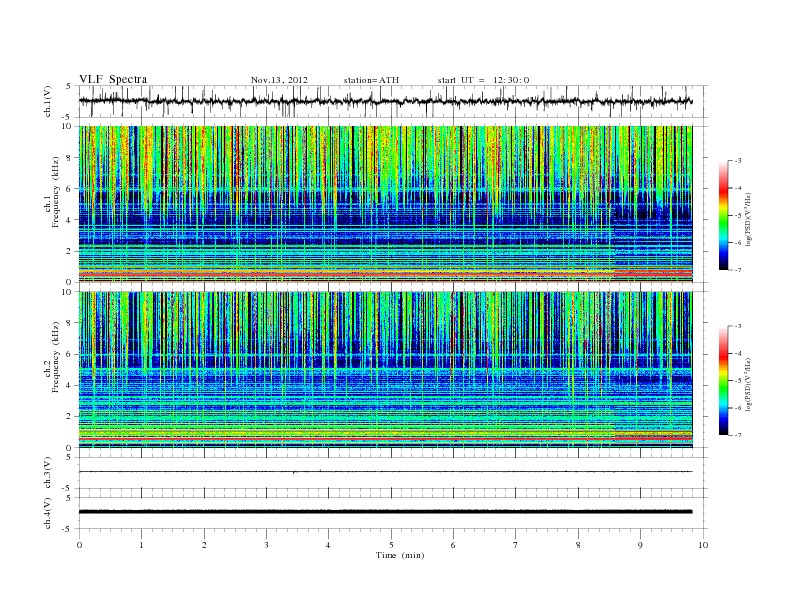Image resolution: width=792 pixels, height=612 pixels.
Task: Click the 'station=ATH' label
Action: (371, 80)
